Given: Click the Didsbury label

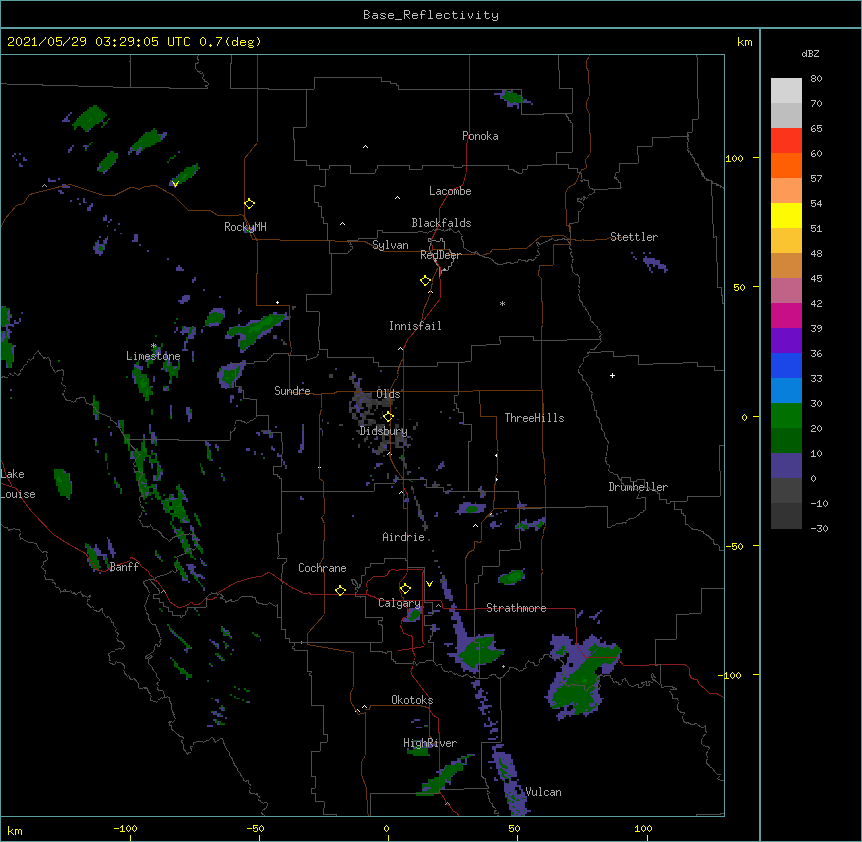Looking at the screenshot, I should click(x=383, y=431).
